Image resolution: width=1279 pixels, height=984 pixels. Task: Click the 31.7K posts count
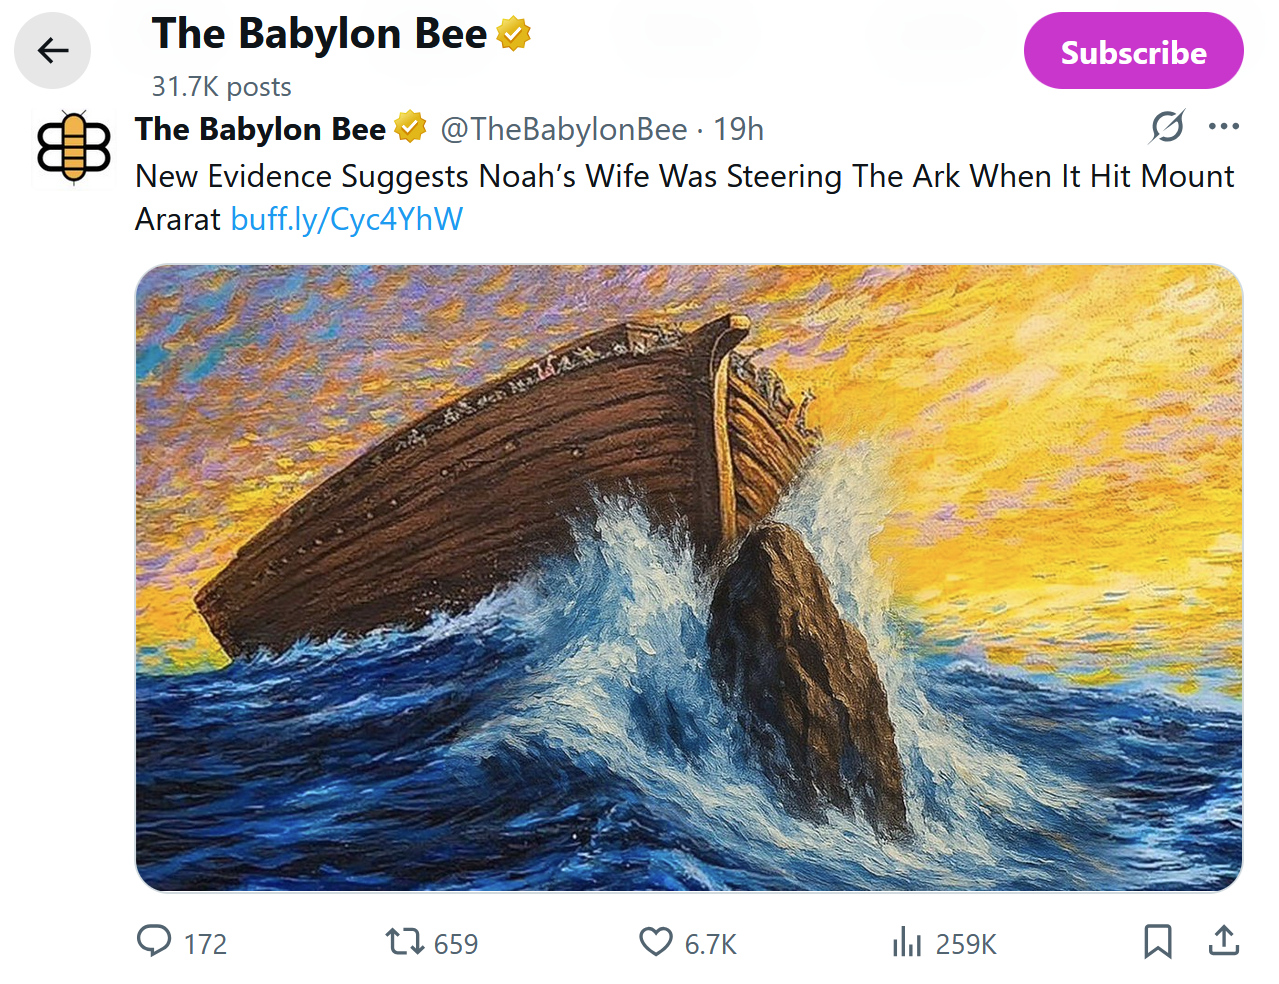pos(221,87)
